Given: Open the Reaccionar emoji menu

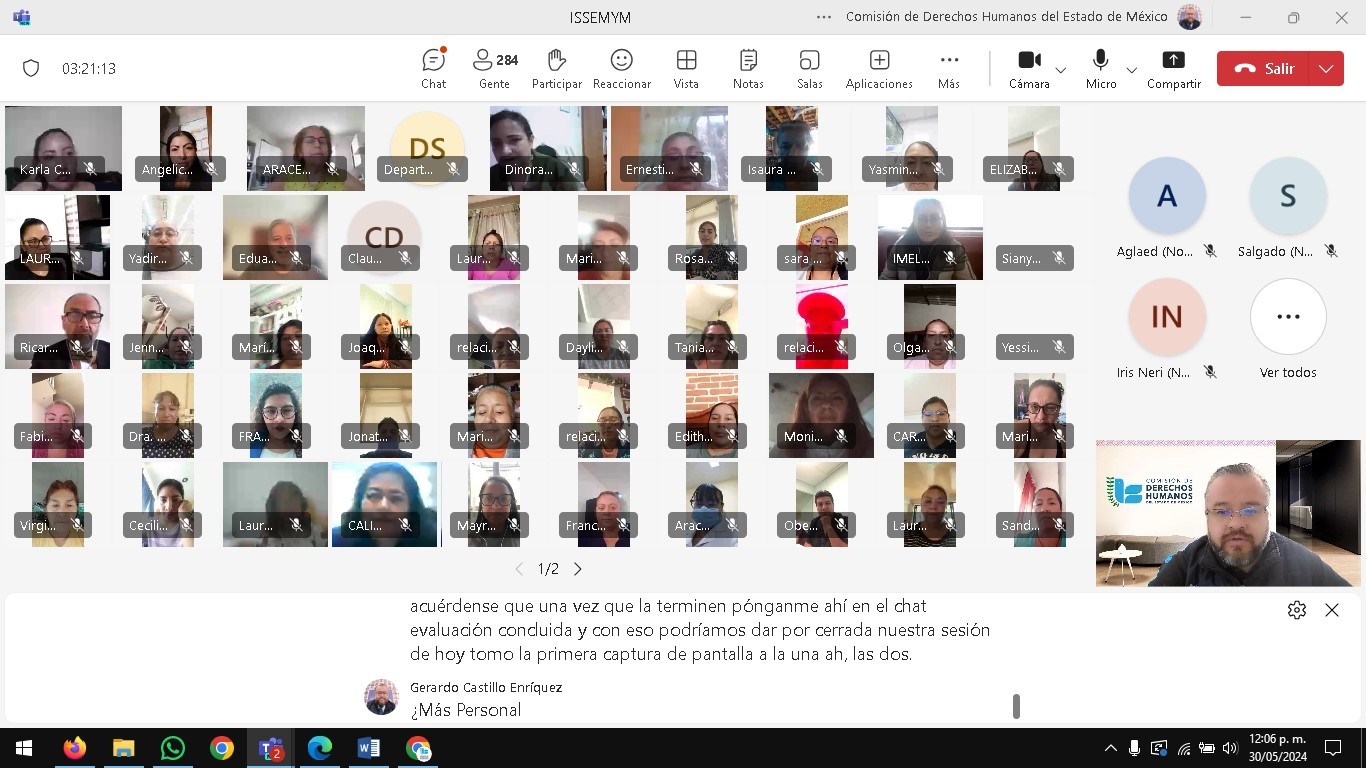Looking at the screenshot, I should [621, 69].
